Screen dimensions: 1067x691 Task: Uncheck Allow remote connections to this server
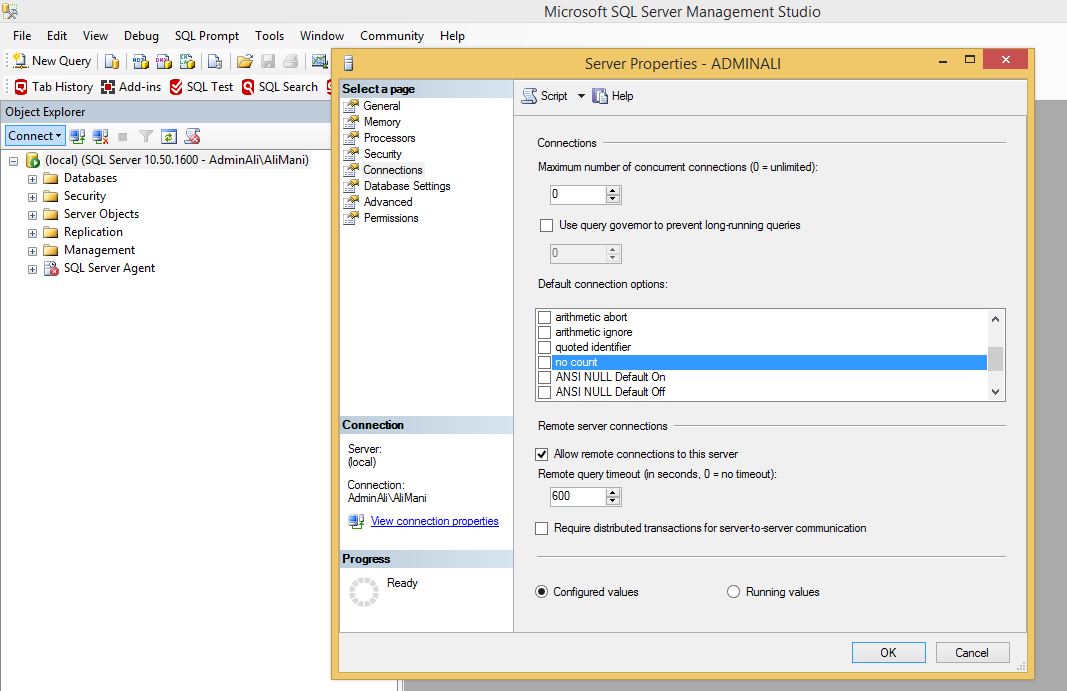542,454
